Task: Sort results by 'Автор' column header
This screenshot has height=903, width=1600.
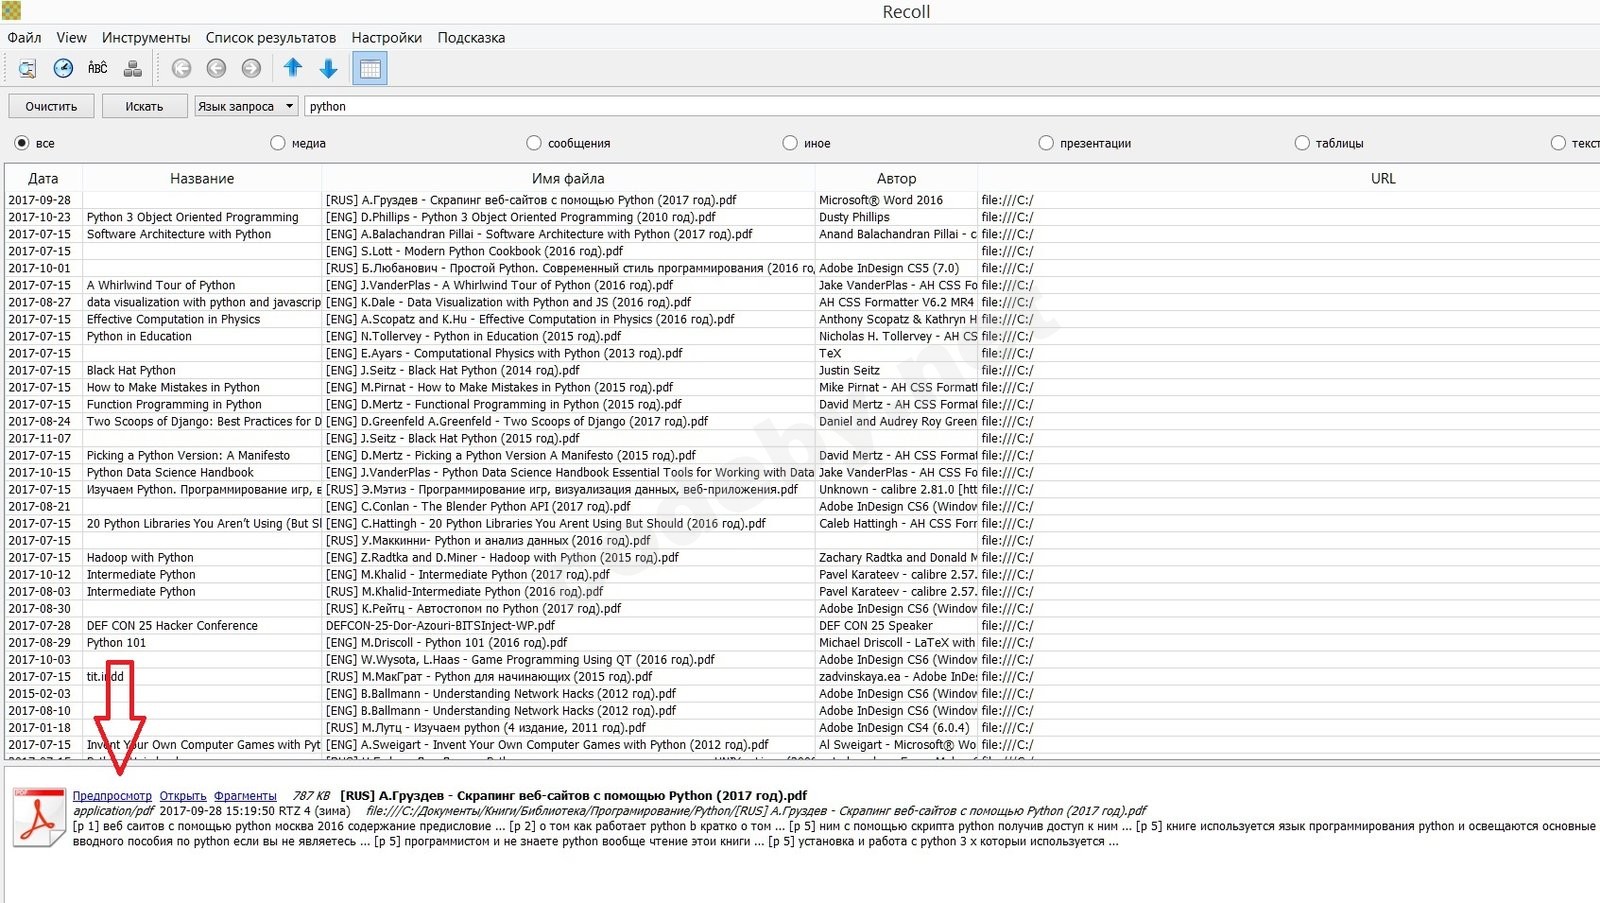Action: [896, 178]
